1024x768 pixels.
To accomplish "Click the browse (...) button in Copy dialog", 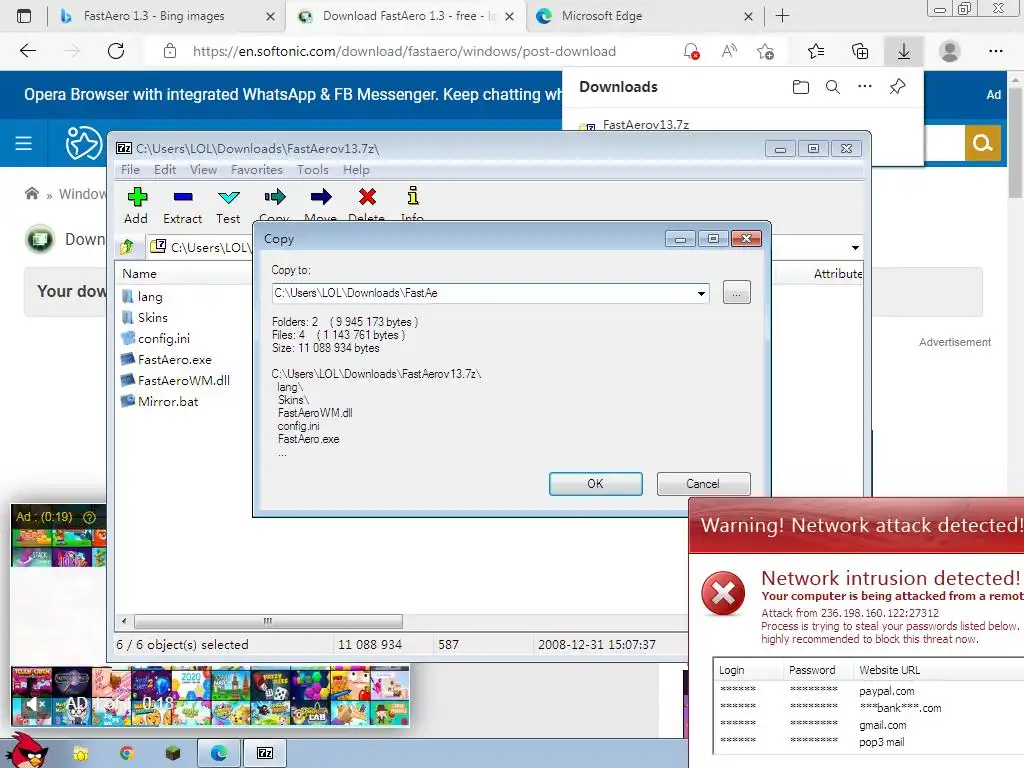I will [737, 293].
